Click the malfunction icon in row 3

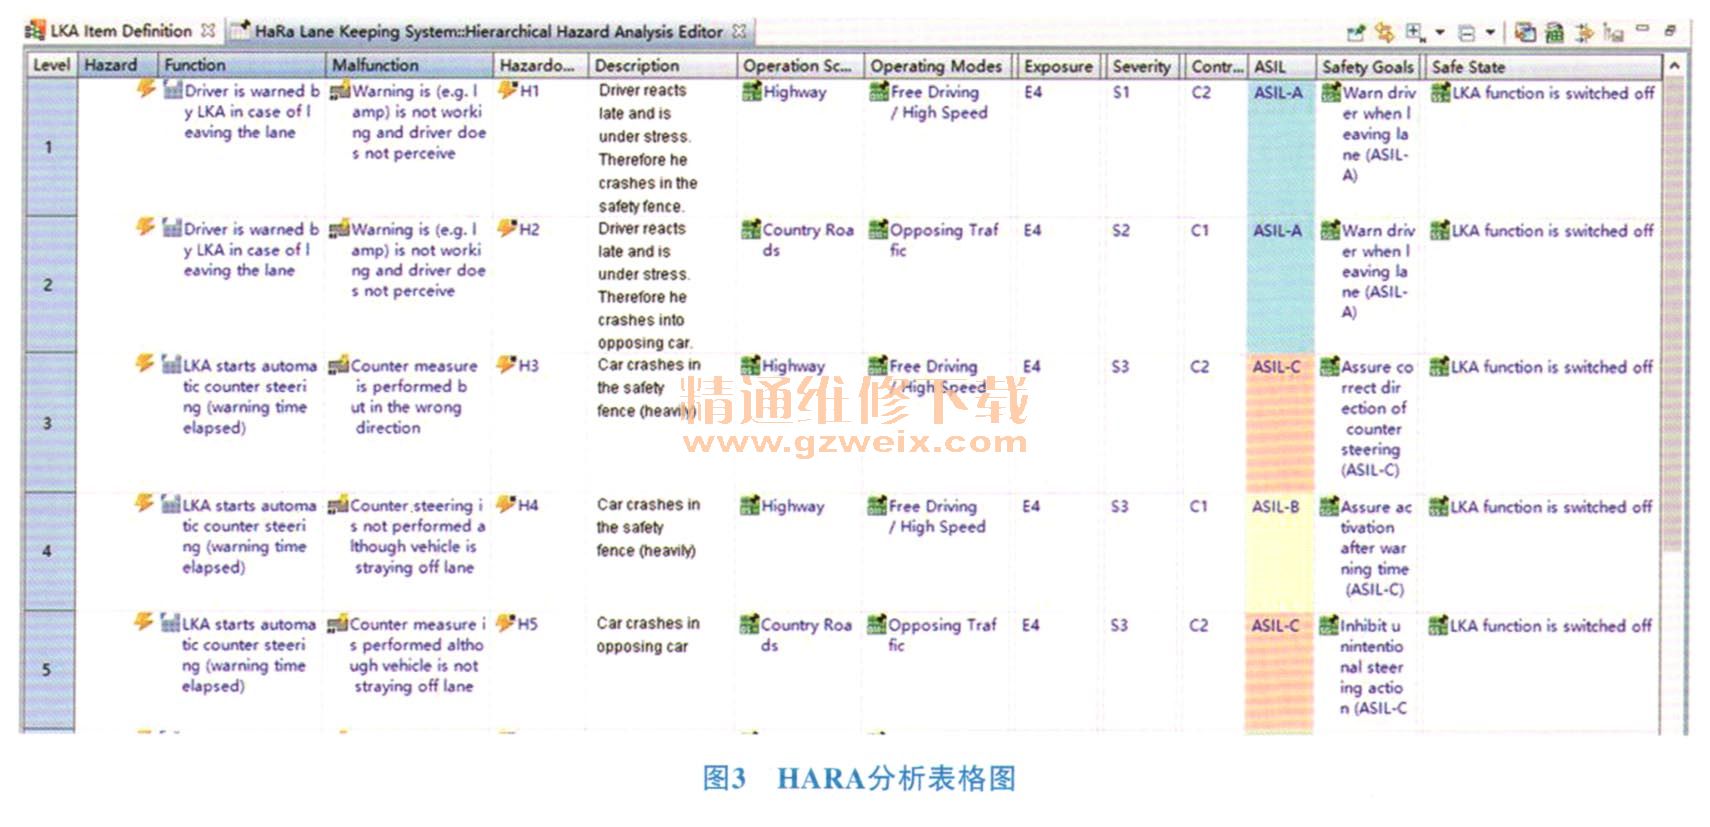[338, 366]
